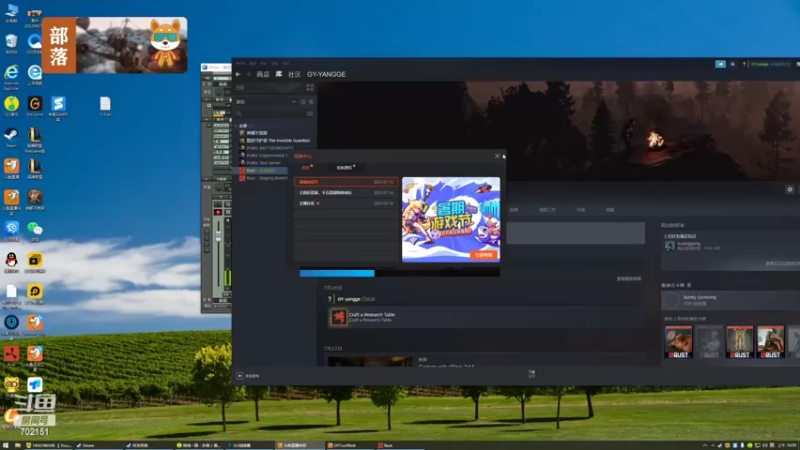800x450 pixels.
Task: Open the This PC desktop icon
Action: (x=11, y=13)
